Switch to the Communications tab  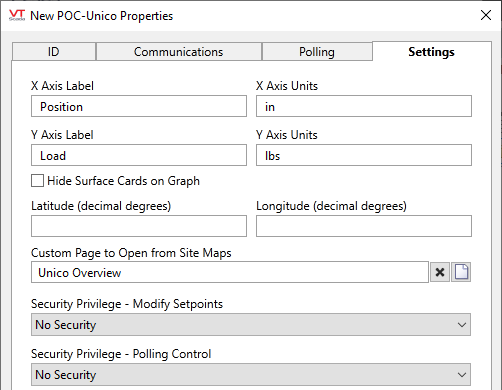(179, 52)
